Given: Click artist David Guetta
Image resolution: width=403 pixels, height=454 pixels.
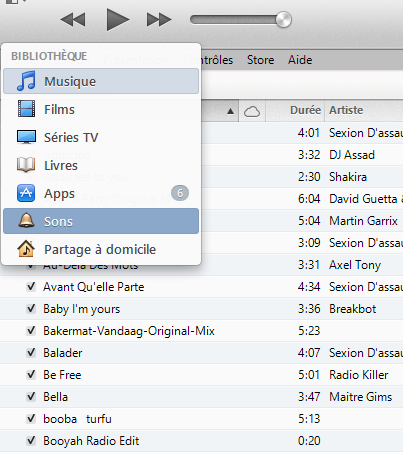Looking at the screenshot, I should [366, 199].
